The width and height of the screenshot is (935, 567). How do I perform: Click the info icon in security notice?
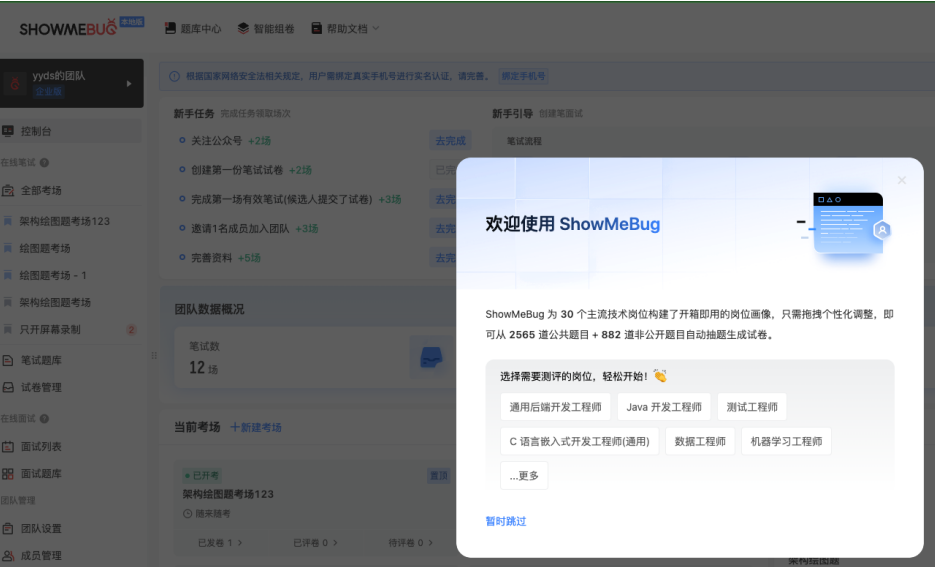(x=175, y=76)
